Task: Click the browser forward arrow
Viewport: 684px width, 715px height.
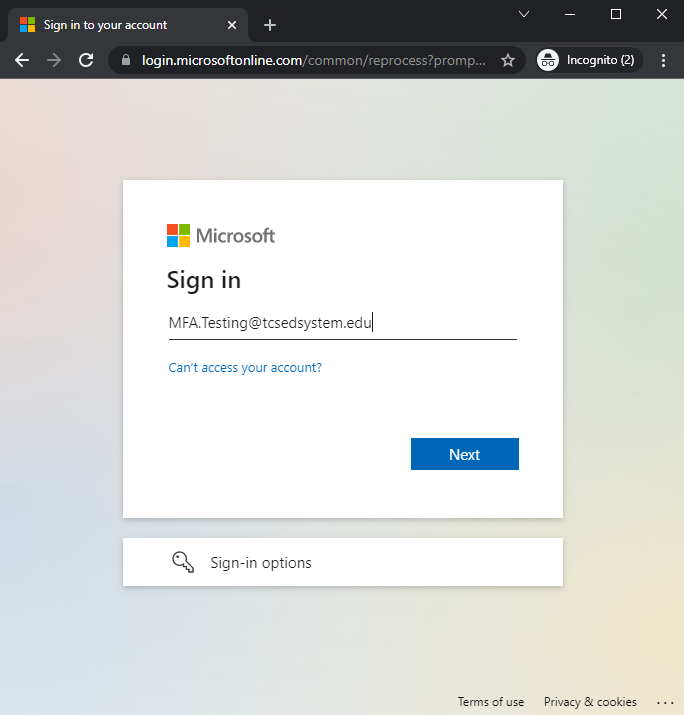Action: coord(54,60)
